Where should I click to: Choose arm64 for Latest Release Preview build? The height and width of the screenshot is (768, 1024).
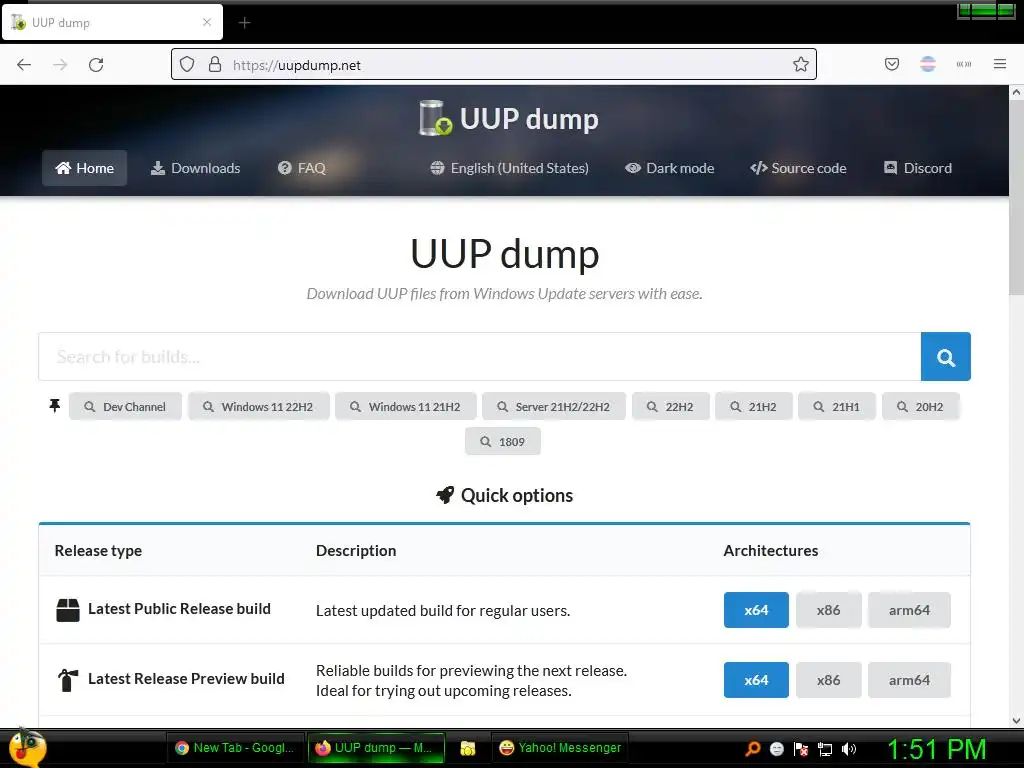click(909, 680)
